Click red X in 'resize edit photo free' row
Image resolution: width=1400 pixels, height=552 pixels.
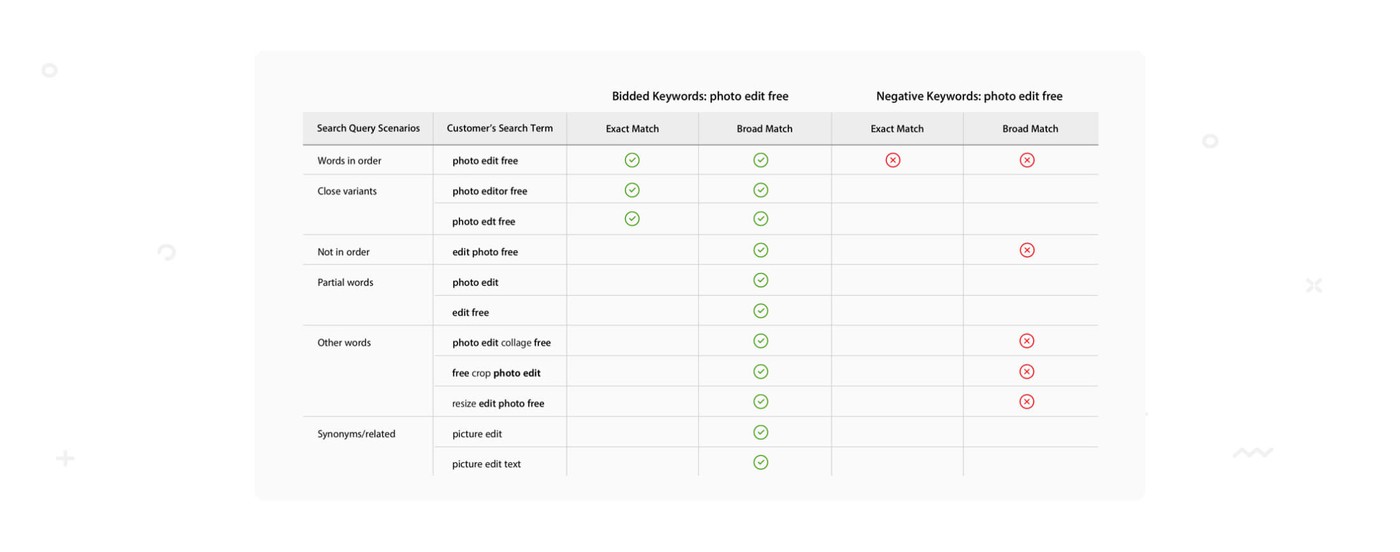pos(1027,402)
